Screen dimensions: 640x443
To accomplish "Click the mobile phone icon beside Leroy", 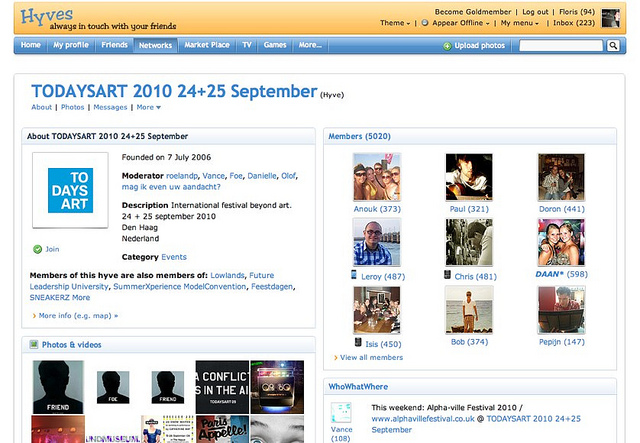I will pos(352,275).
